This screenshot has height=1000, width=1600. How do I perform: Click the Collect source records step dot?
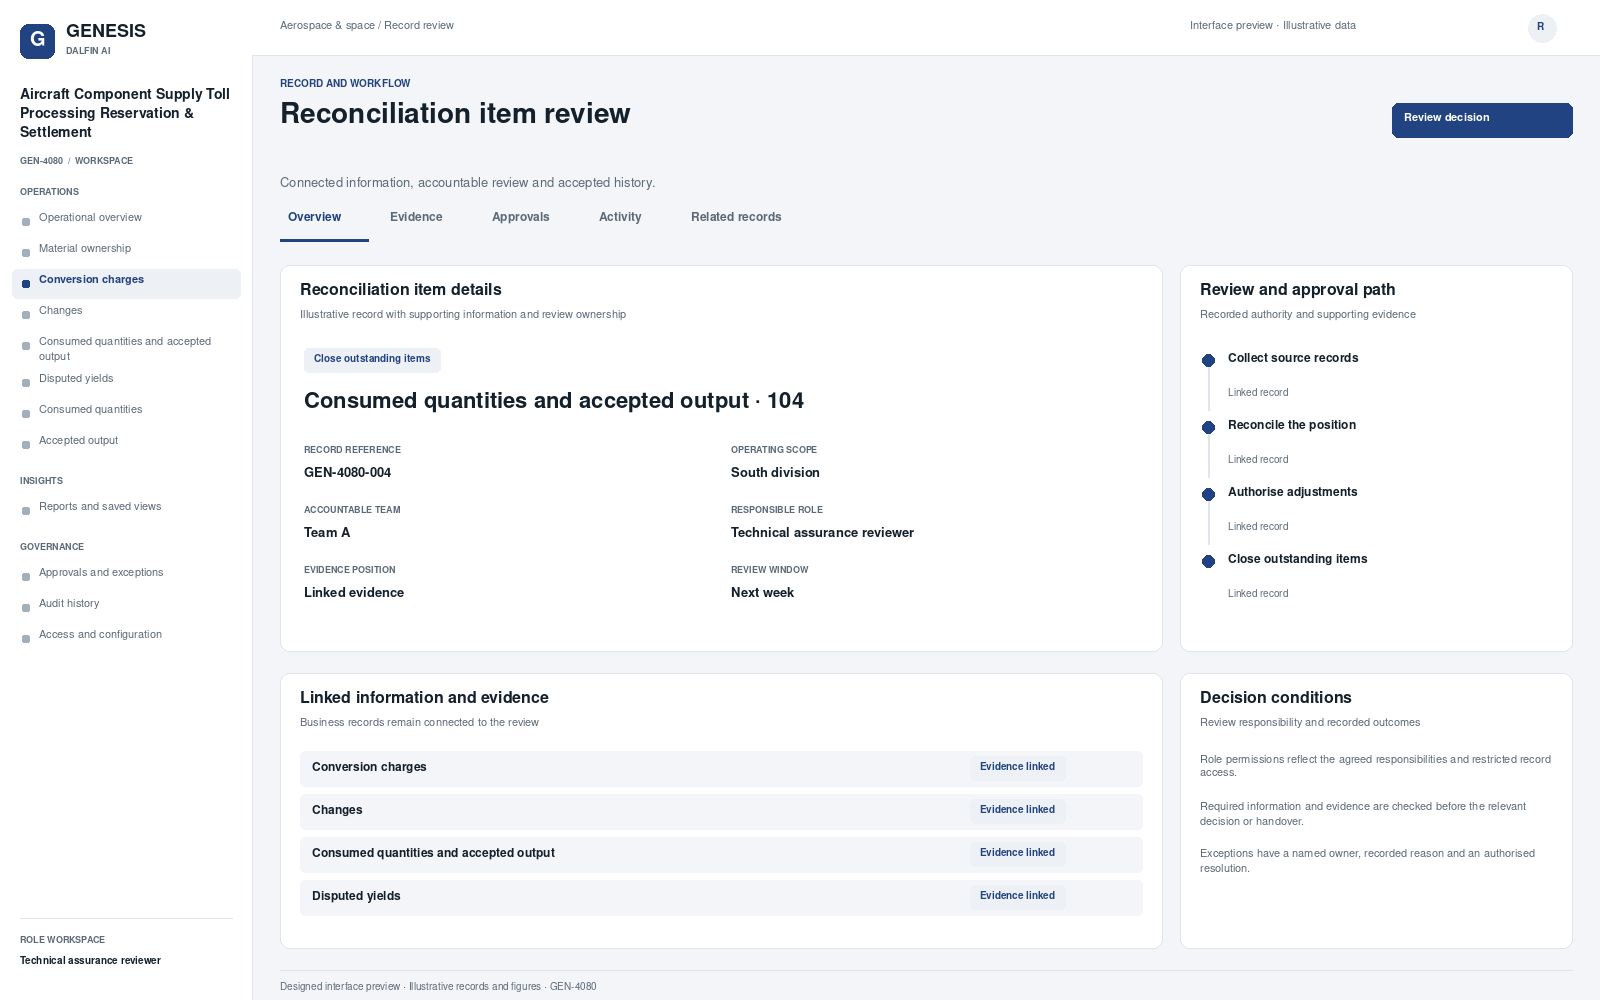pos(1208,360)
